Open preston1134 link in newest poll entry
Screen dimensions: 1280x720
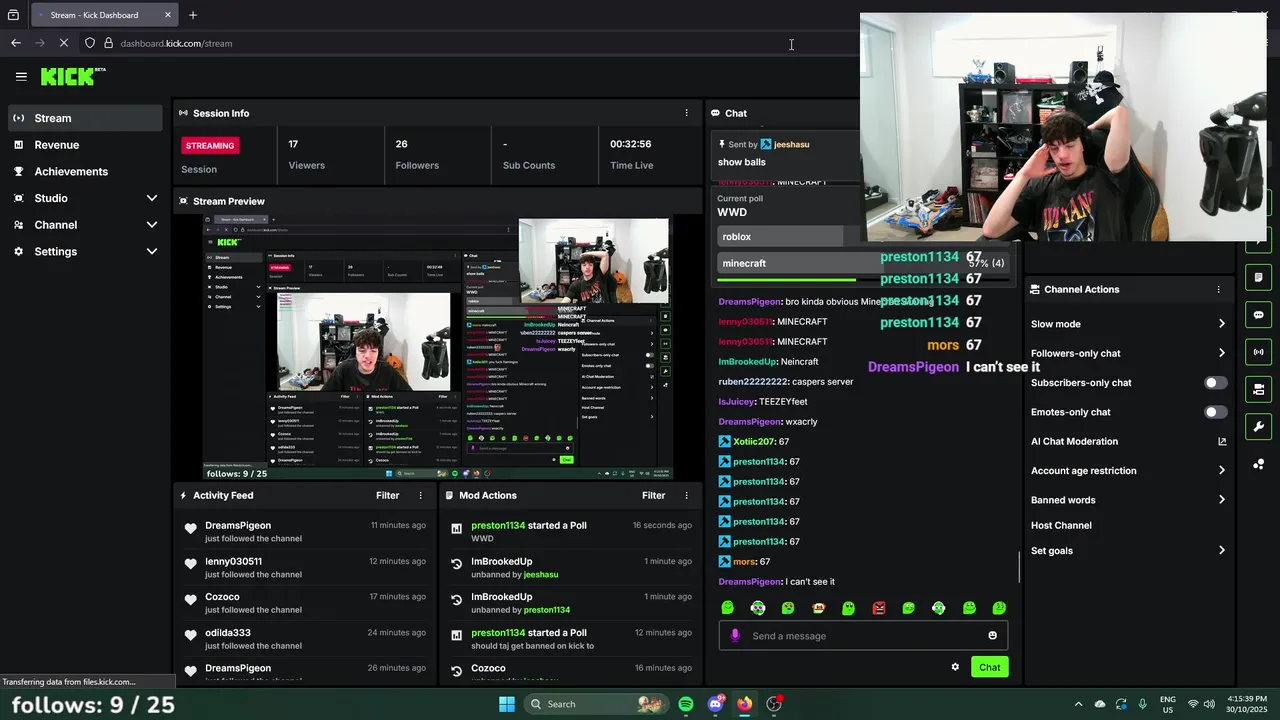pyautogui.click(x=498, y=525)
